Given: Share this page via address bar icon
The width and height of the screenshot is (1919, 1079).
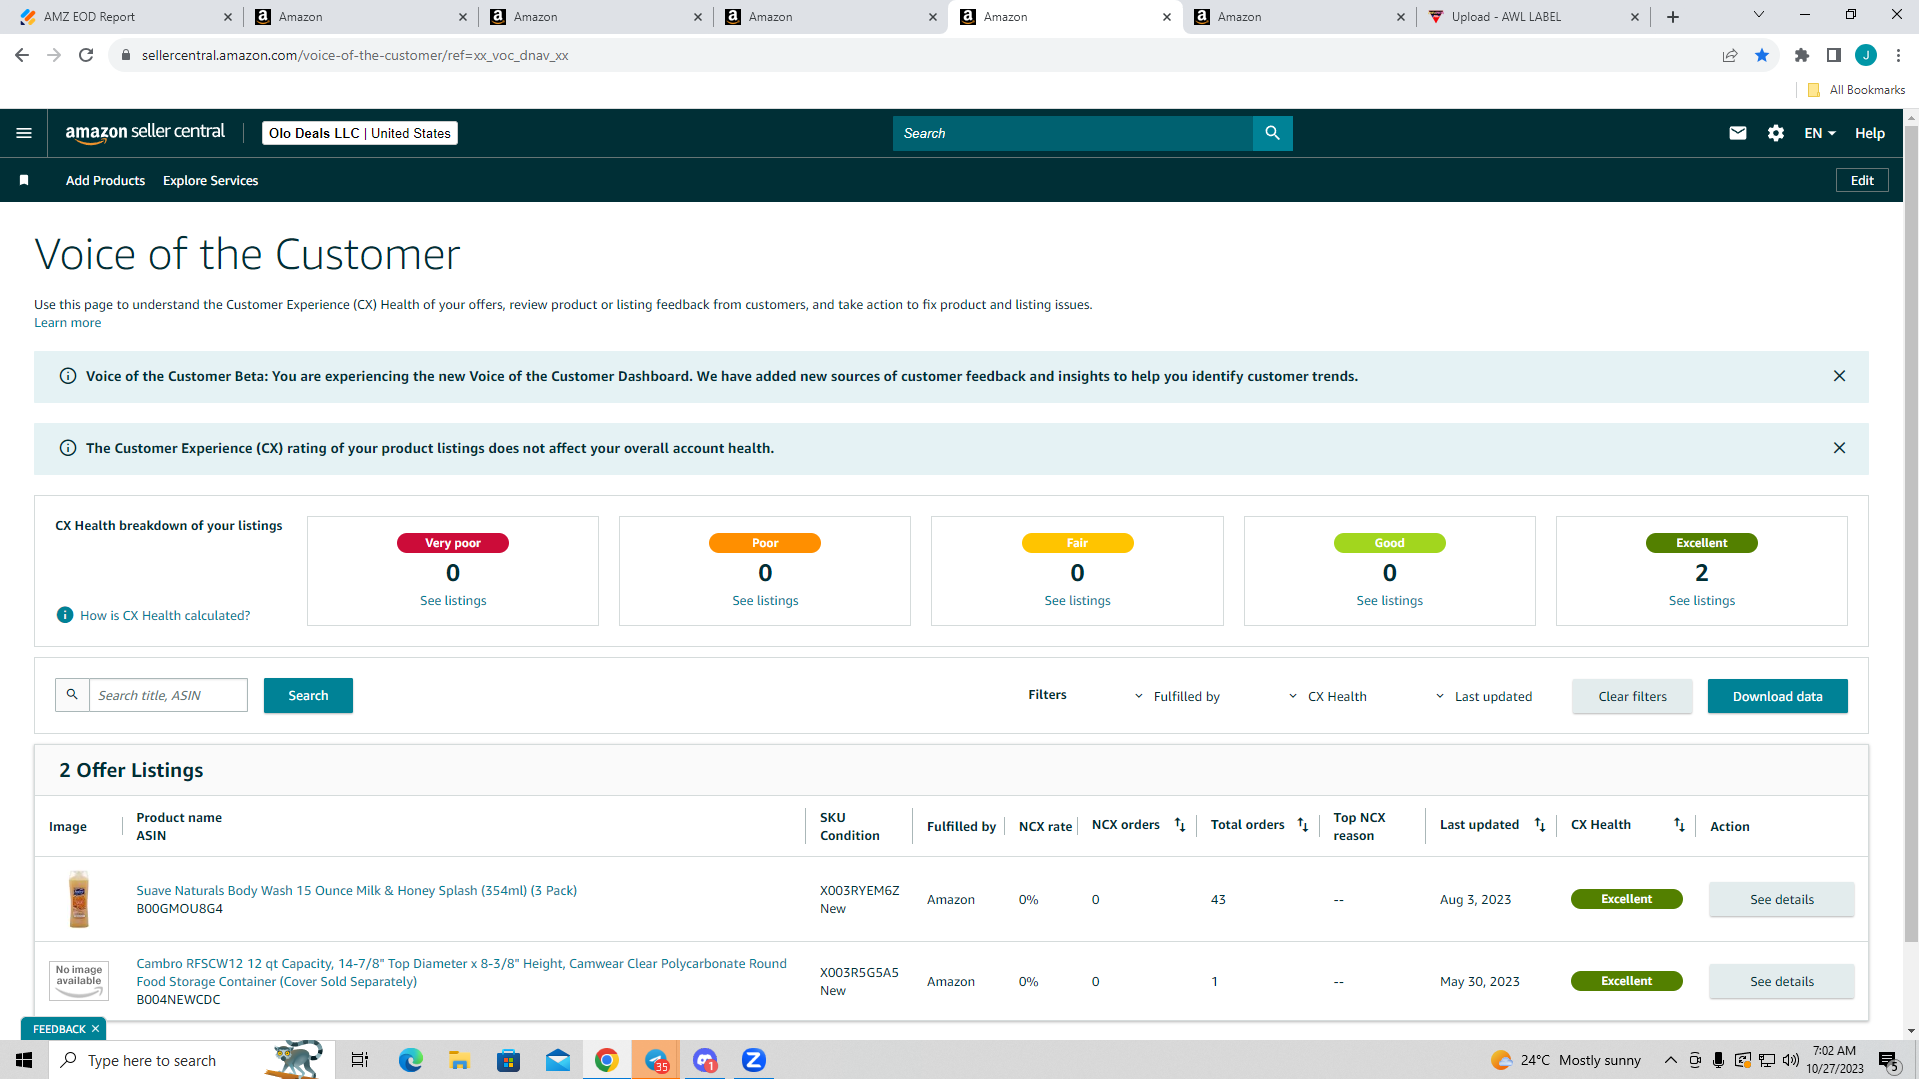Looking at the screenshot, I should [x=1730, y=55].
